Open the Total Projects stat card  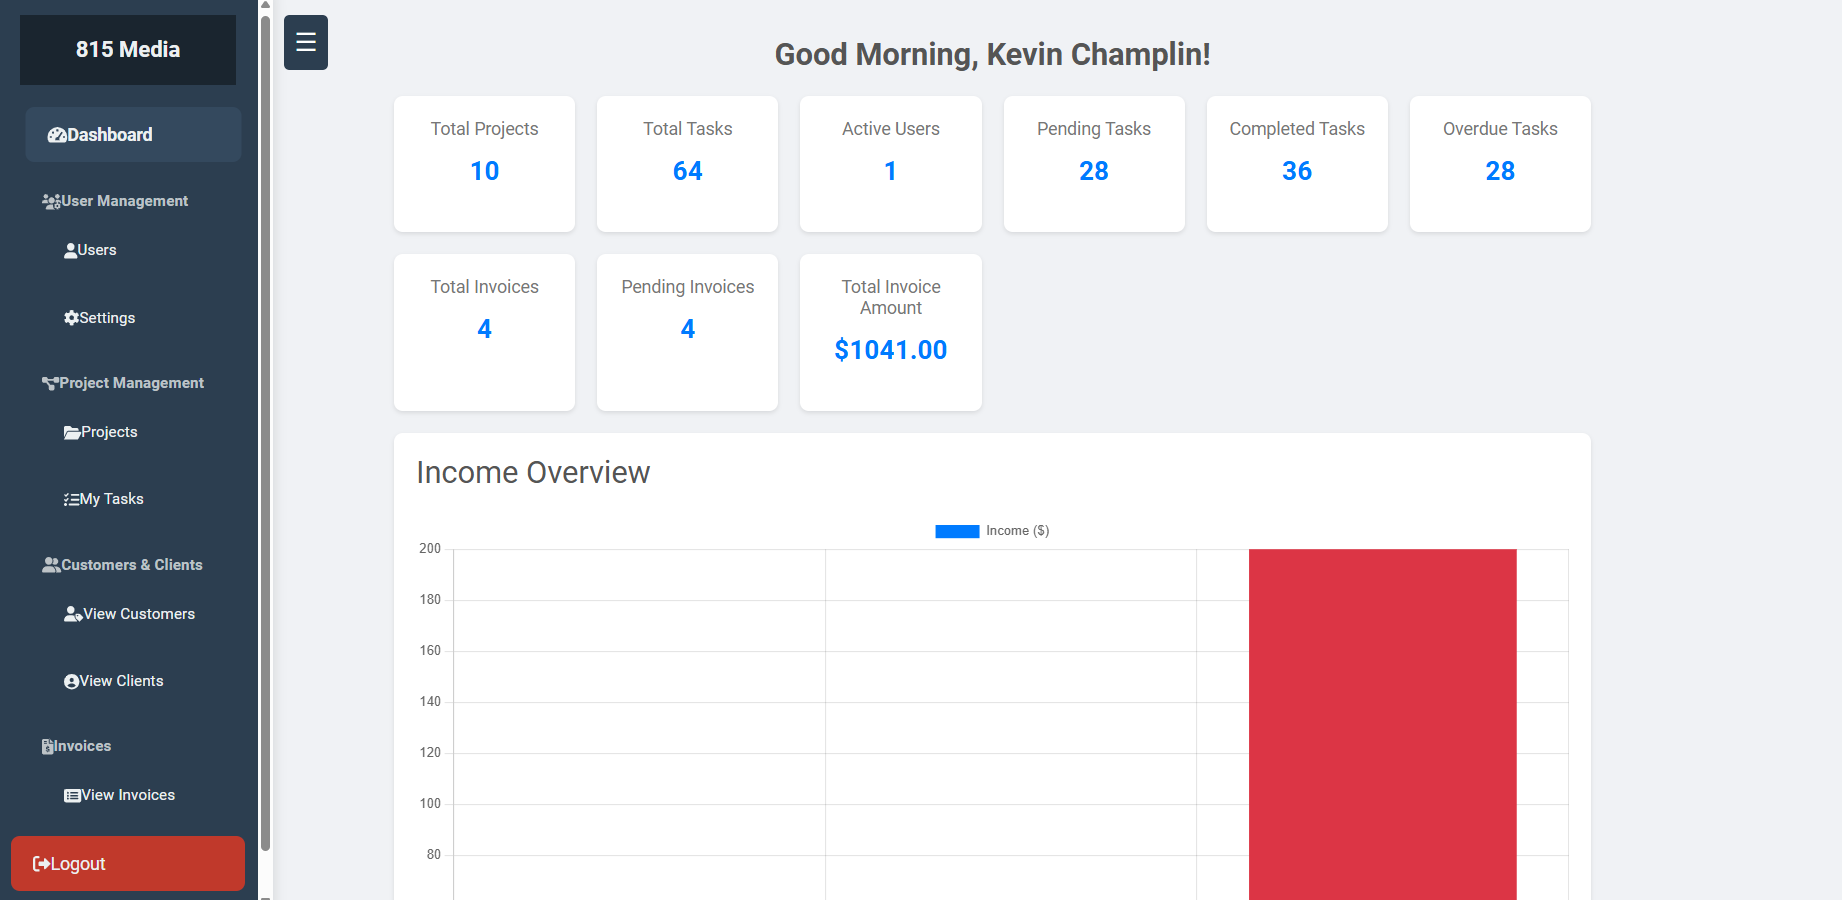[484, 164]
